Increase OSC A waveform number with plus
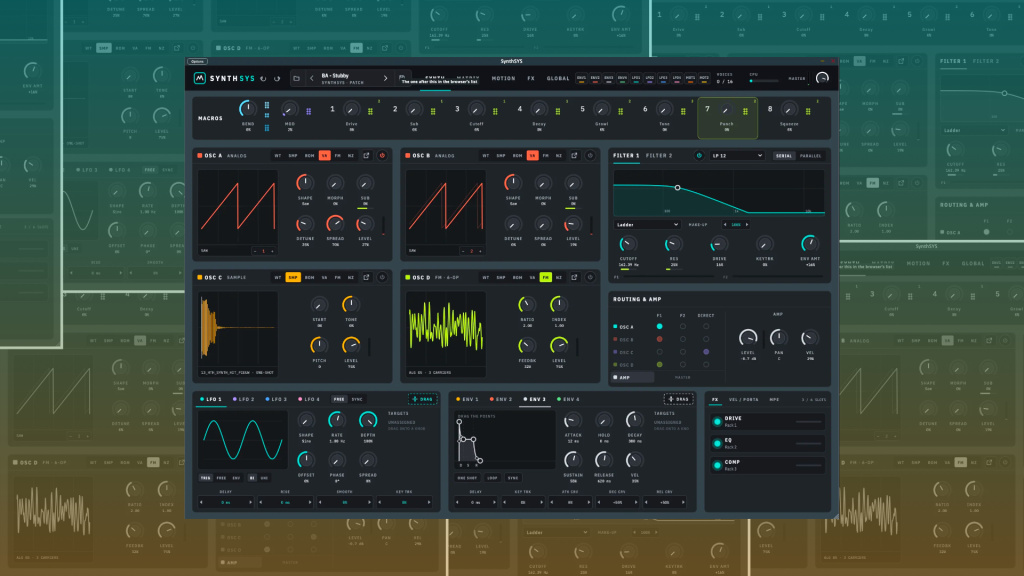Viewport: 1024px width, 576px height. [x=272, y=251]
